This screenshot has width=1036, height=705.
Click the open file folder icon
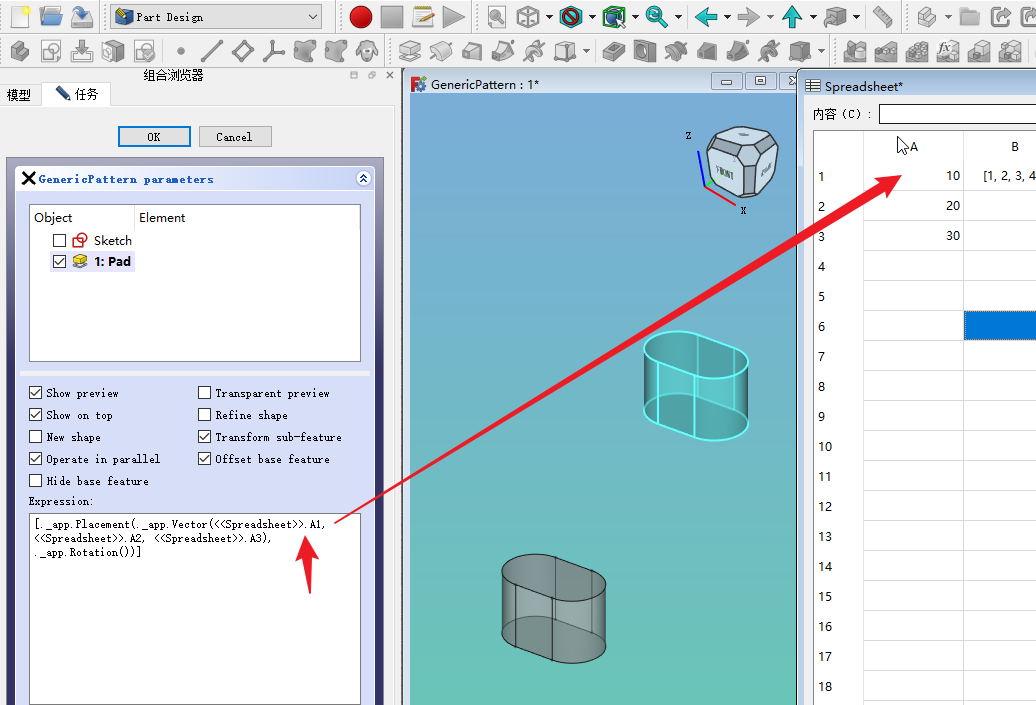51,17
